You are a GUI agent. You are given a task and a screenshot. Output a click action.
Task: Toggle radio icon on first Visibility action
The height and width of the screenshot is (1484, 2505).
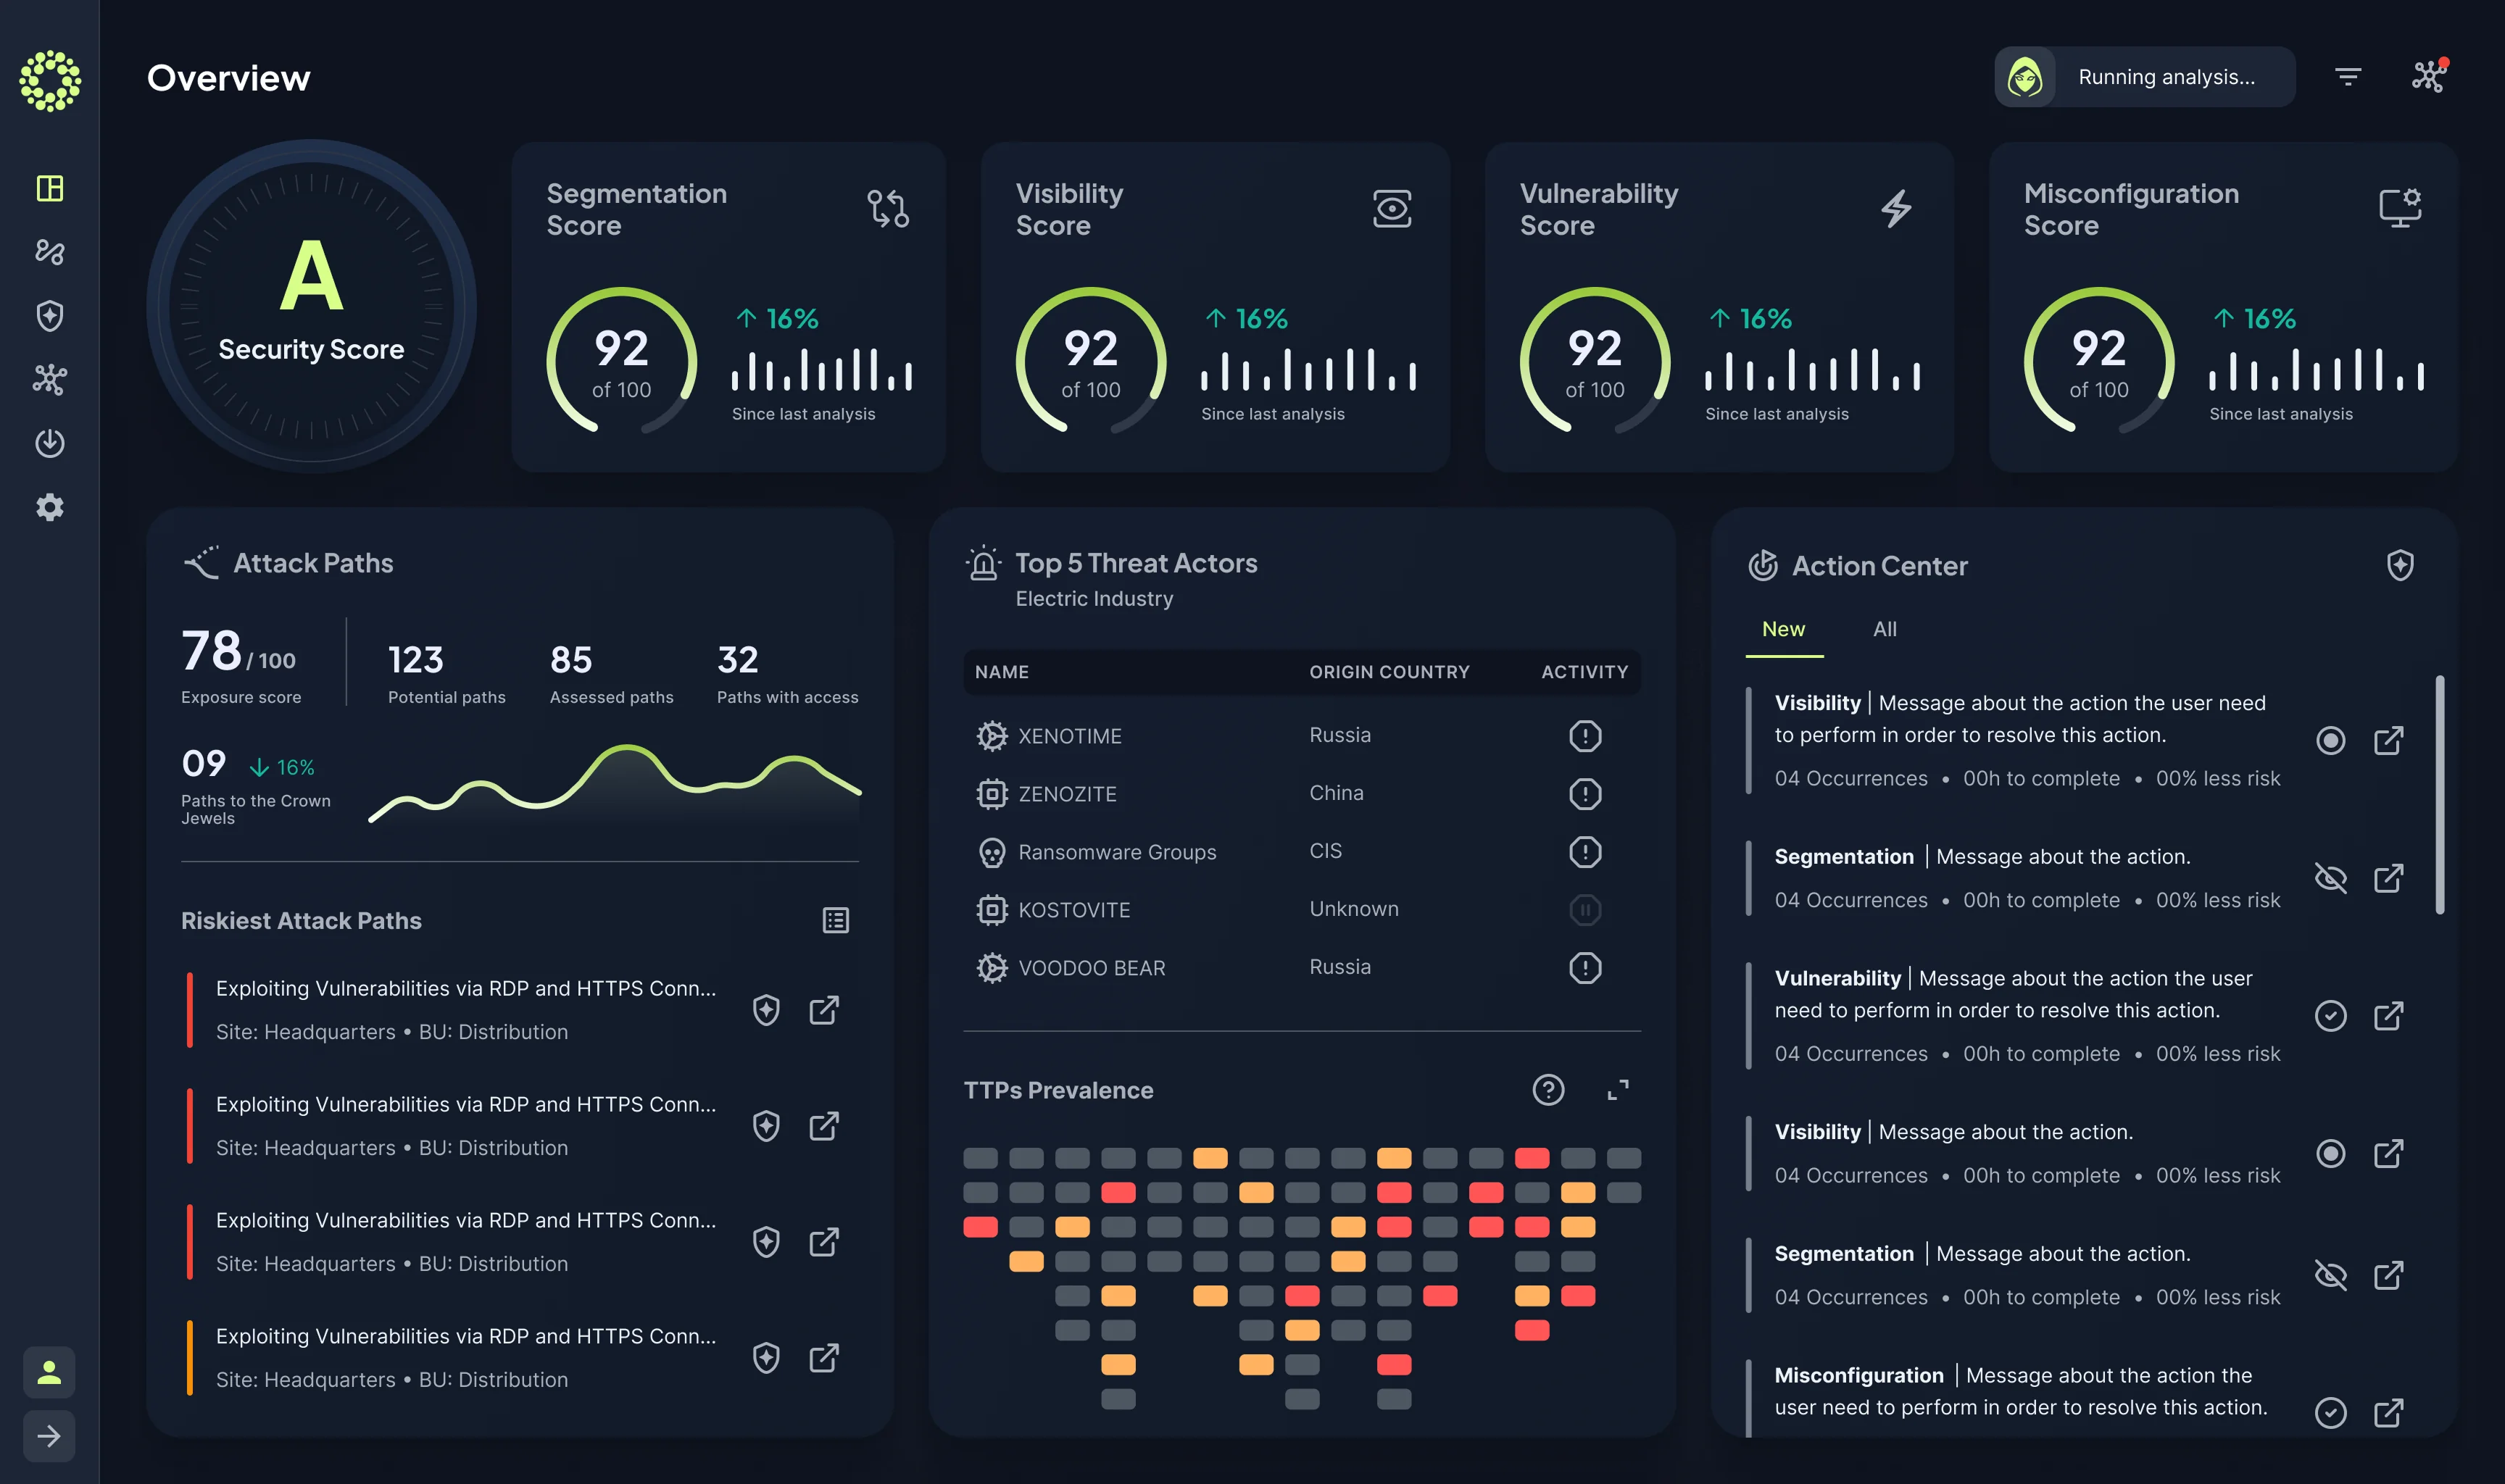[2330, 740]
